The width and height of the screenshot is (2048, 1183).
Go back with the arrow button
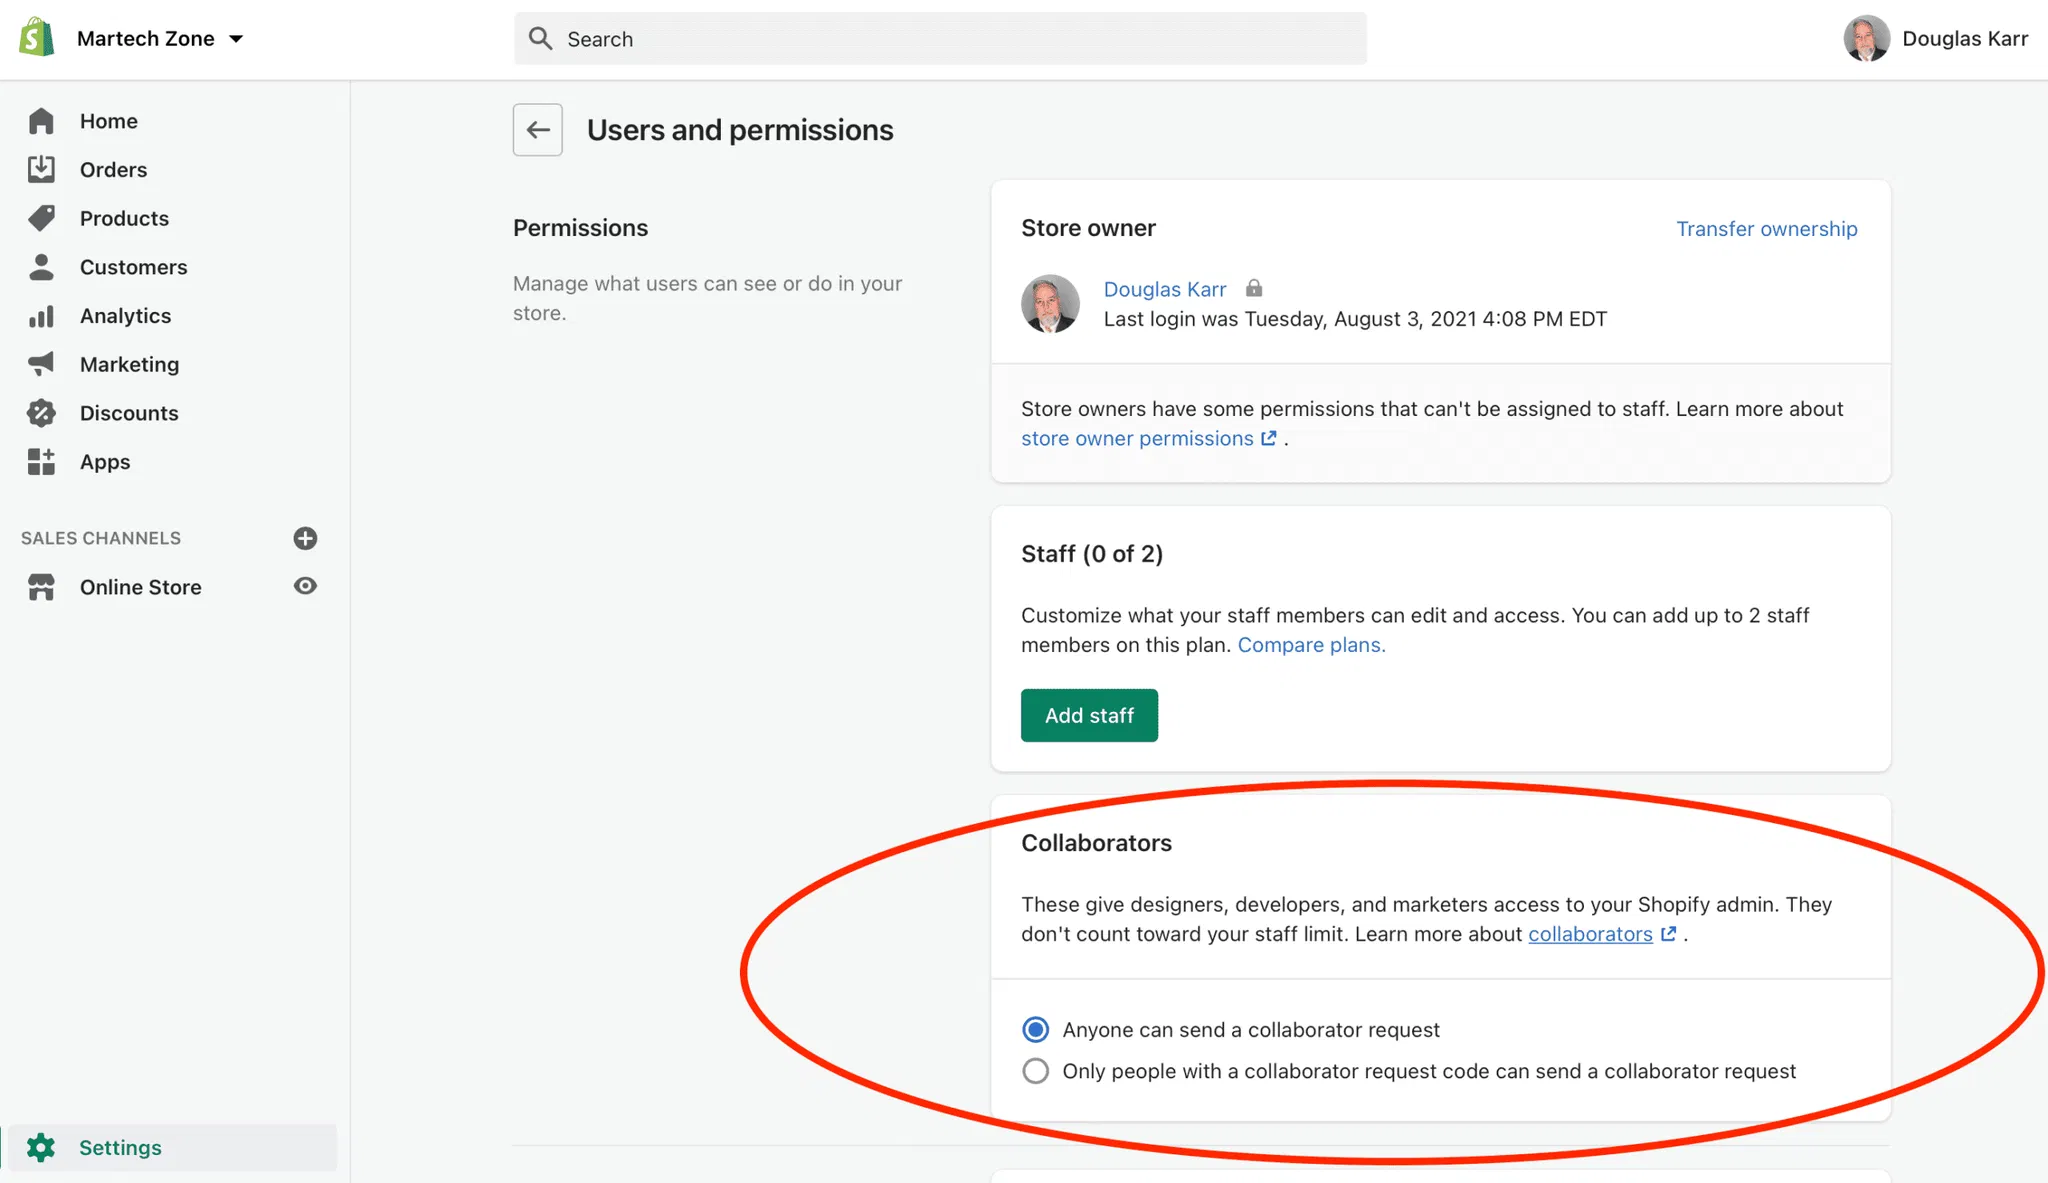tap(538, 130)
